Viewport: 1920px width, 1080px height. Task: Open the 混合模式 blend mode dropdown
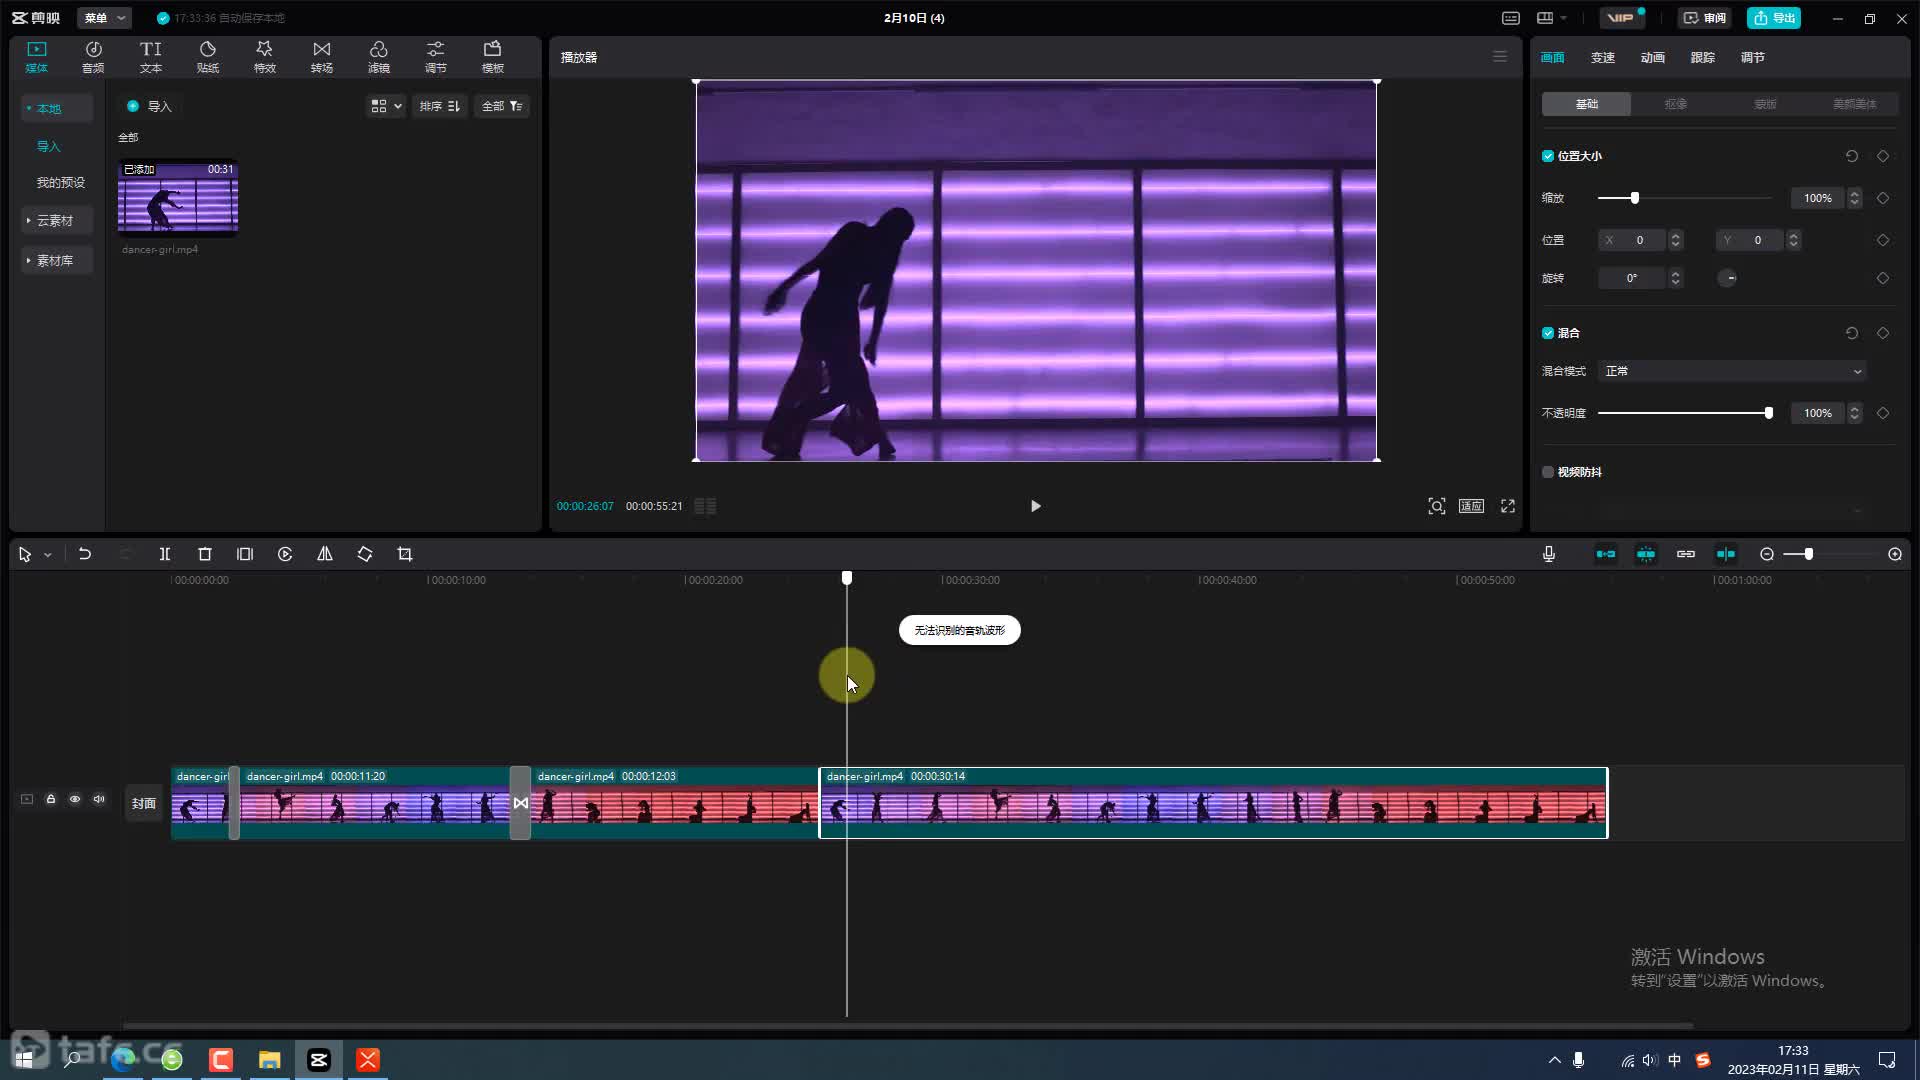pos(1732,371)
